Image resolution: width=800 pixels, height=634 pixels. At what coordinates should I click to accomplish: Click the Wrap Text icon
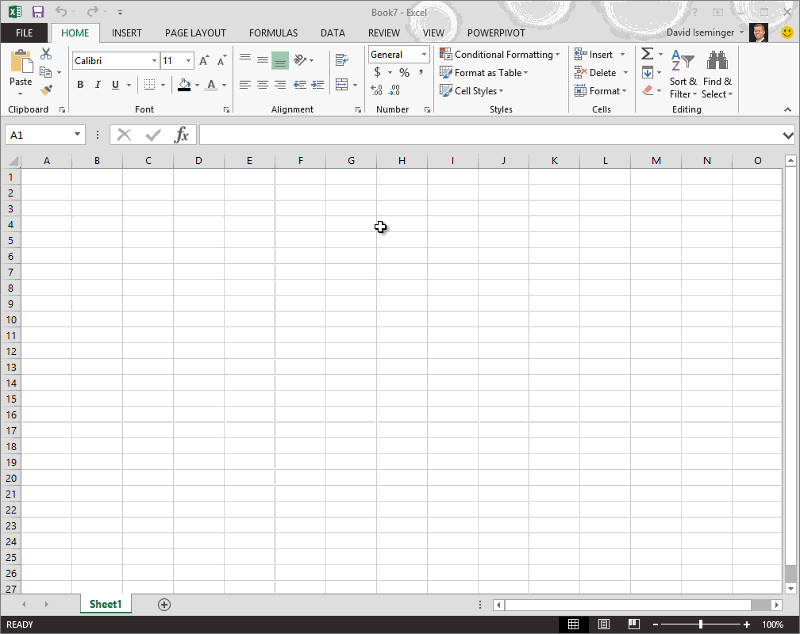click(342, 60)
